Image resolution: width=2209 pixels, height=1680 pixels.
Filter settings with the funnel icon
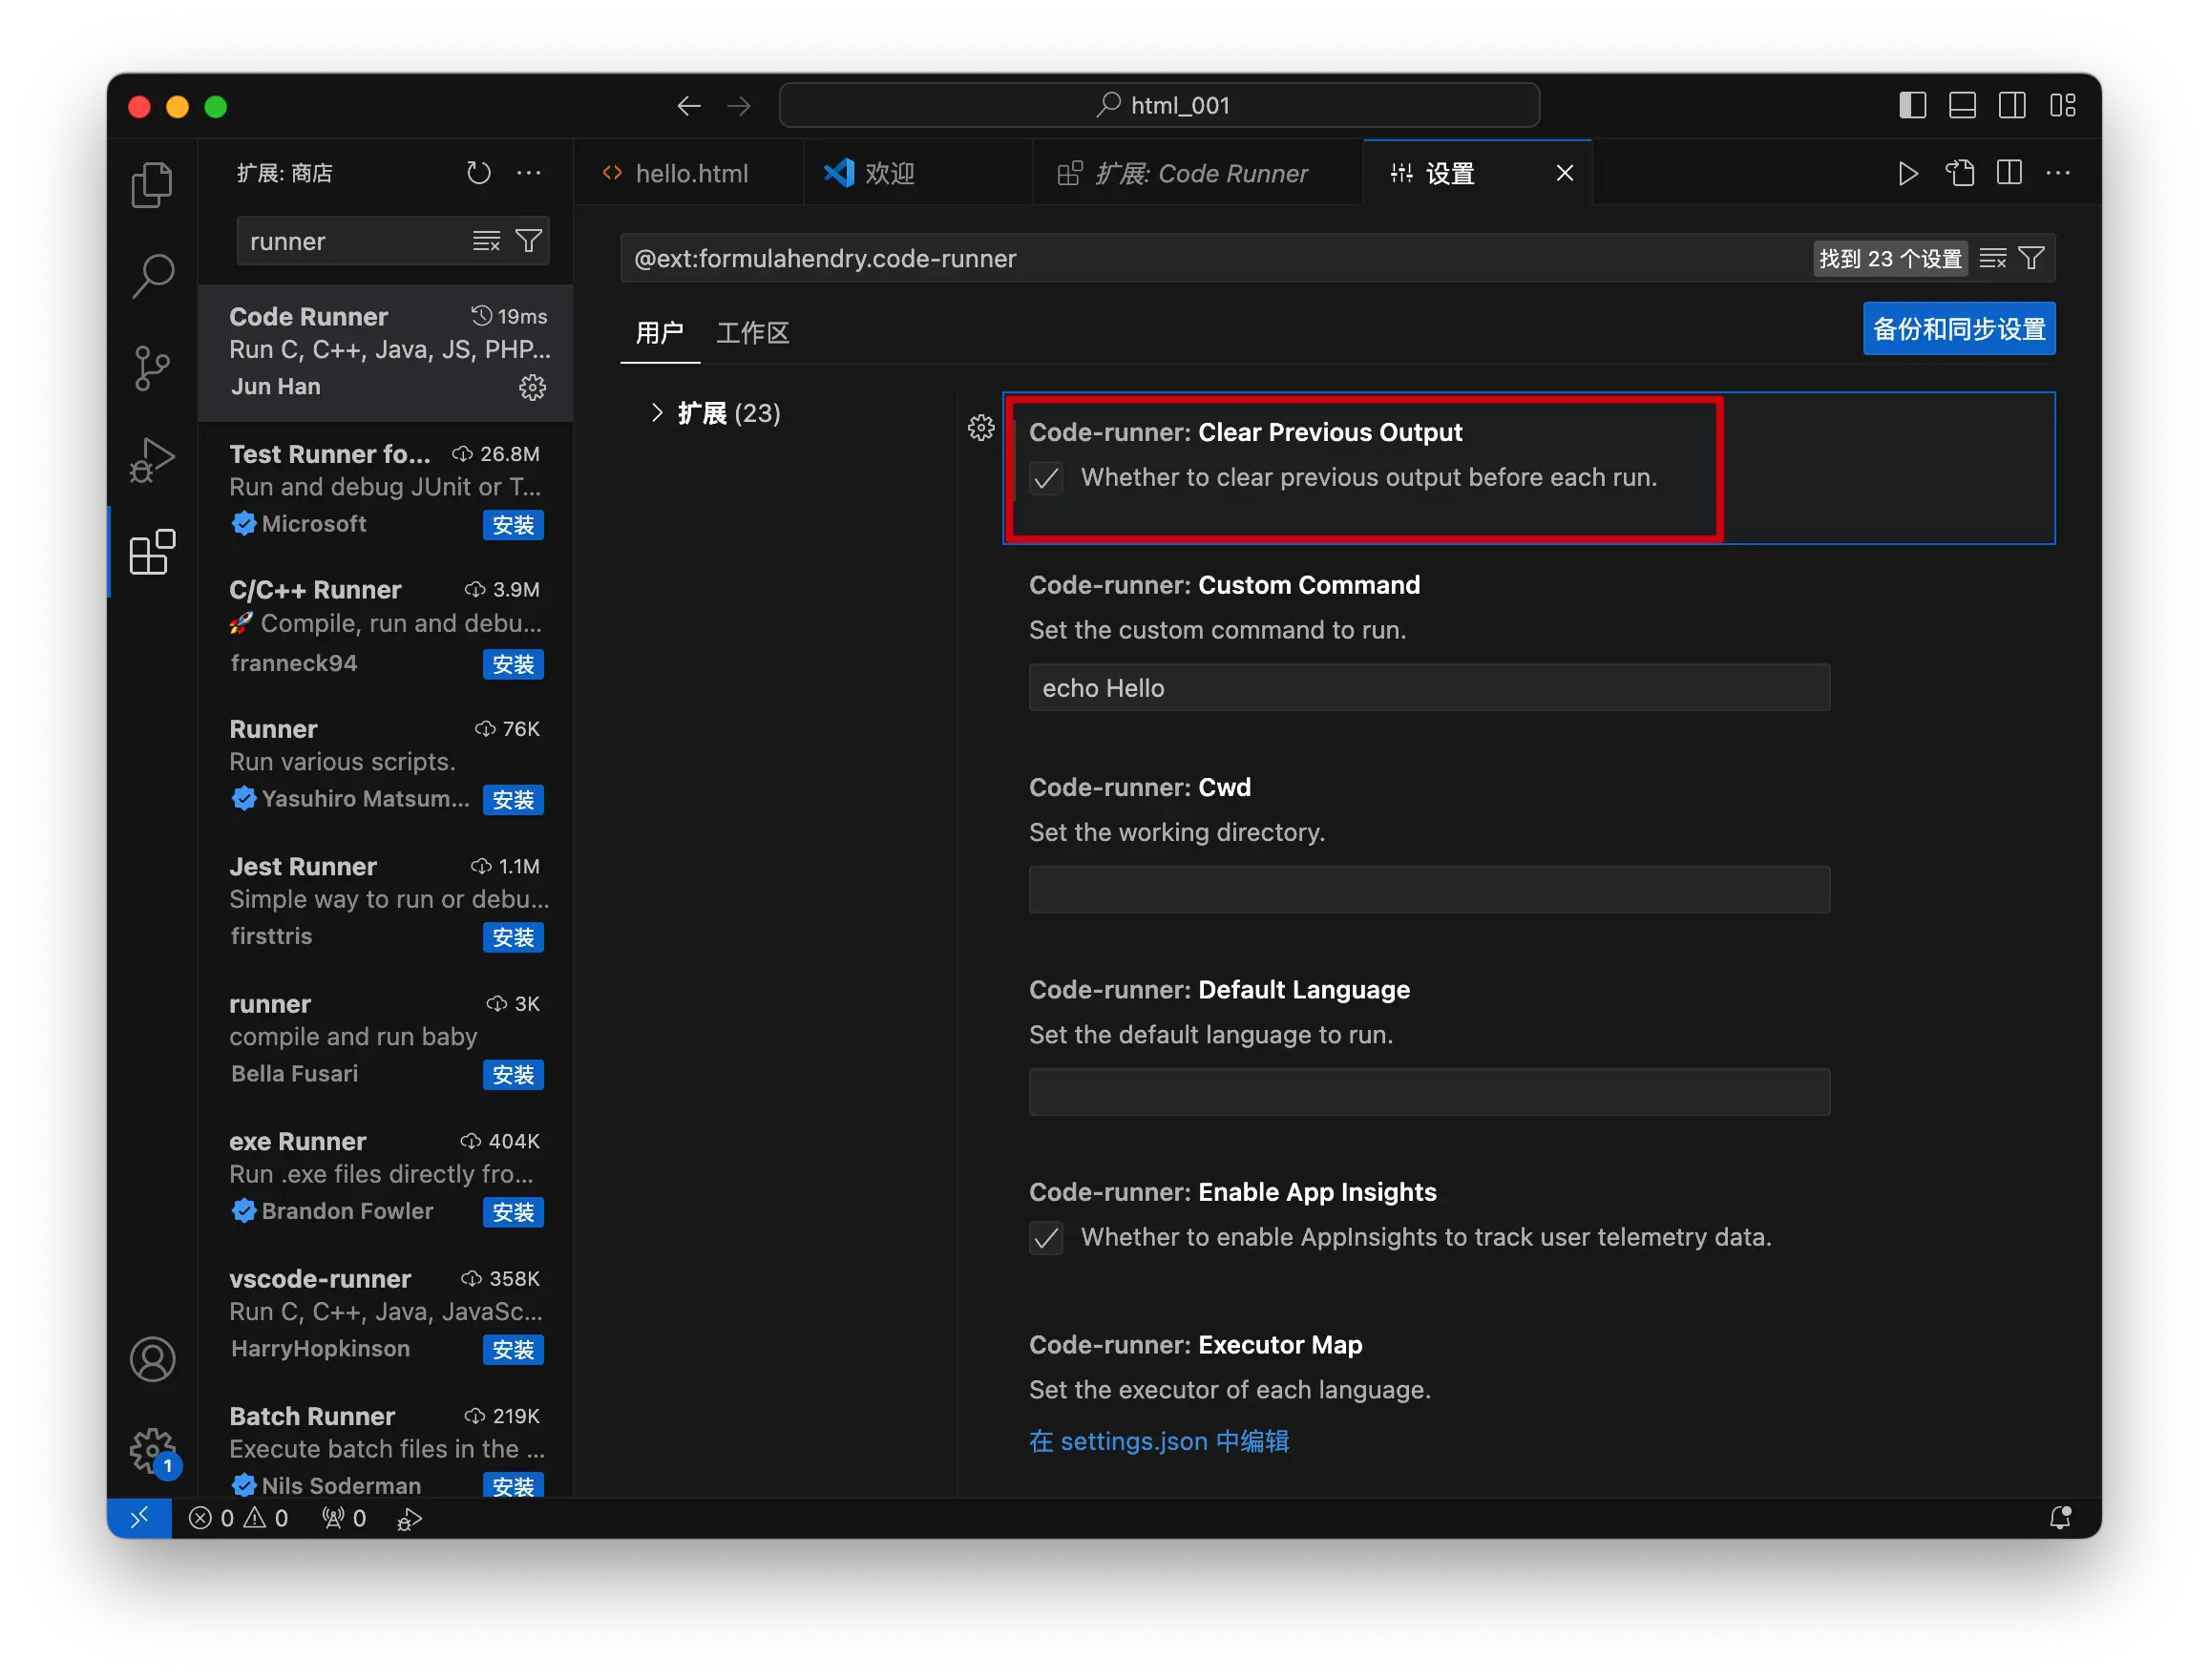pos(2031,258)
